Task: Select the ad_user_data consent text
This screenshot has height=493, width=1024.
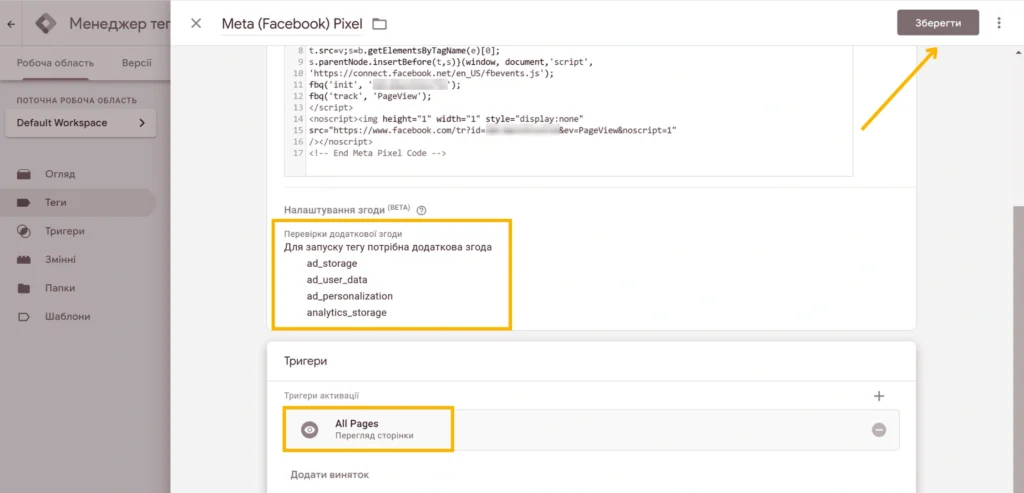Action: [337, 280]
